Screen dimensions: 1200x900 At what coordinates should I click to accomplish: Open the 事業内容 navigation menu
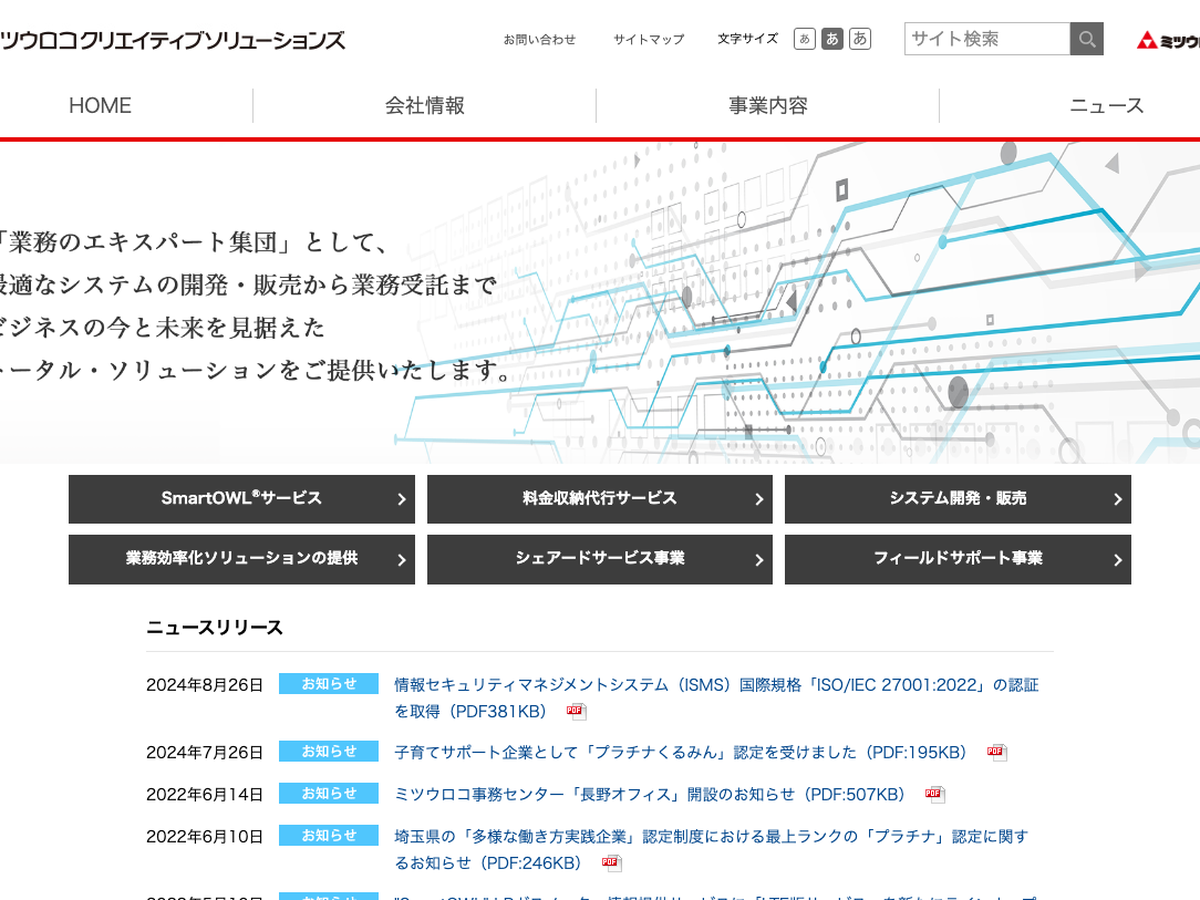(768, 106)
